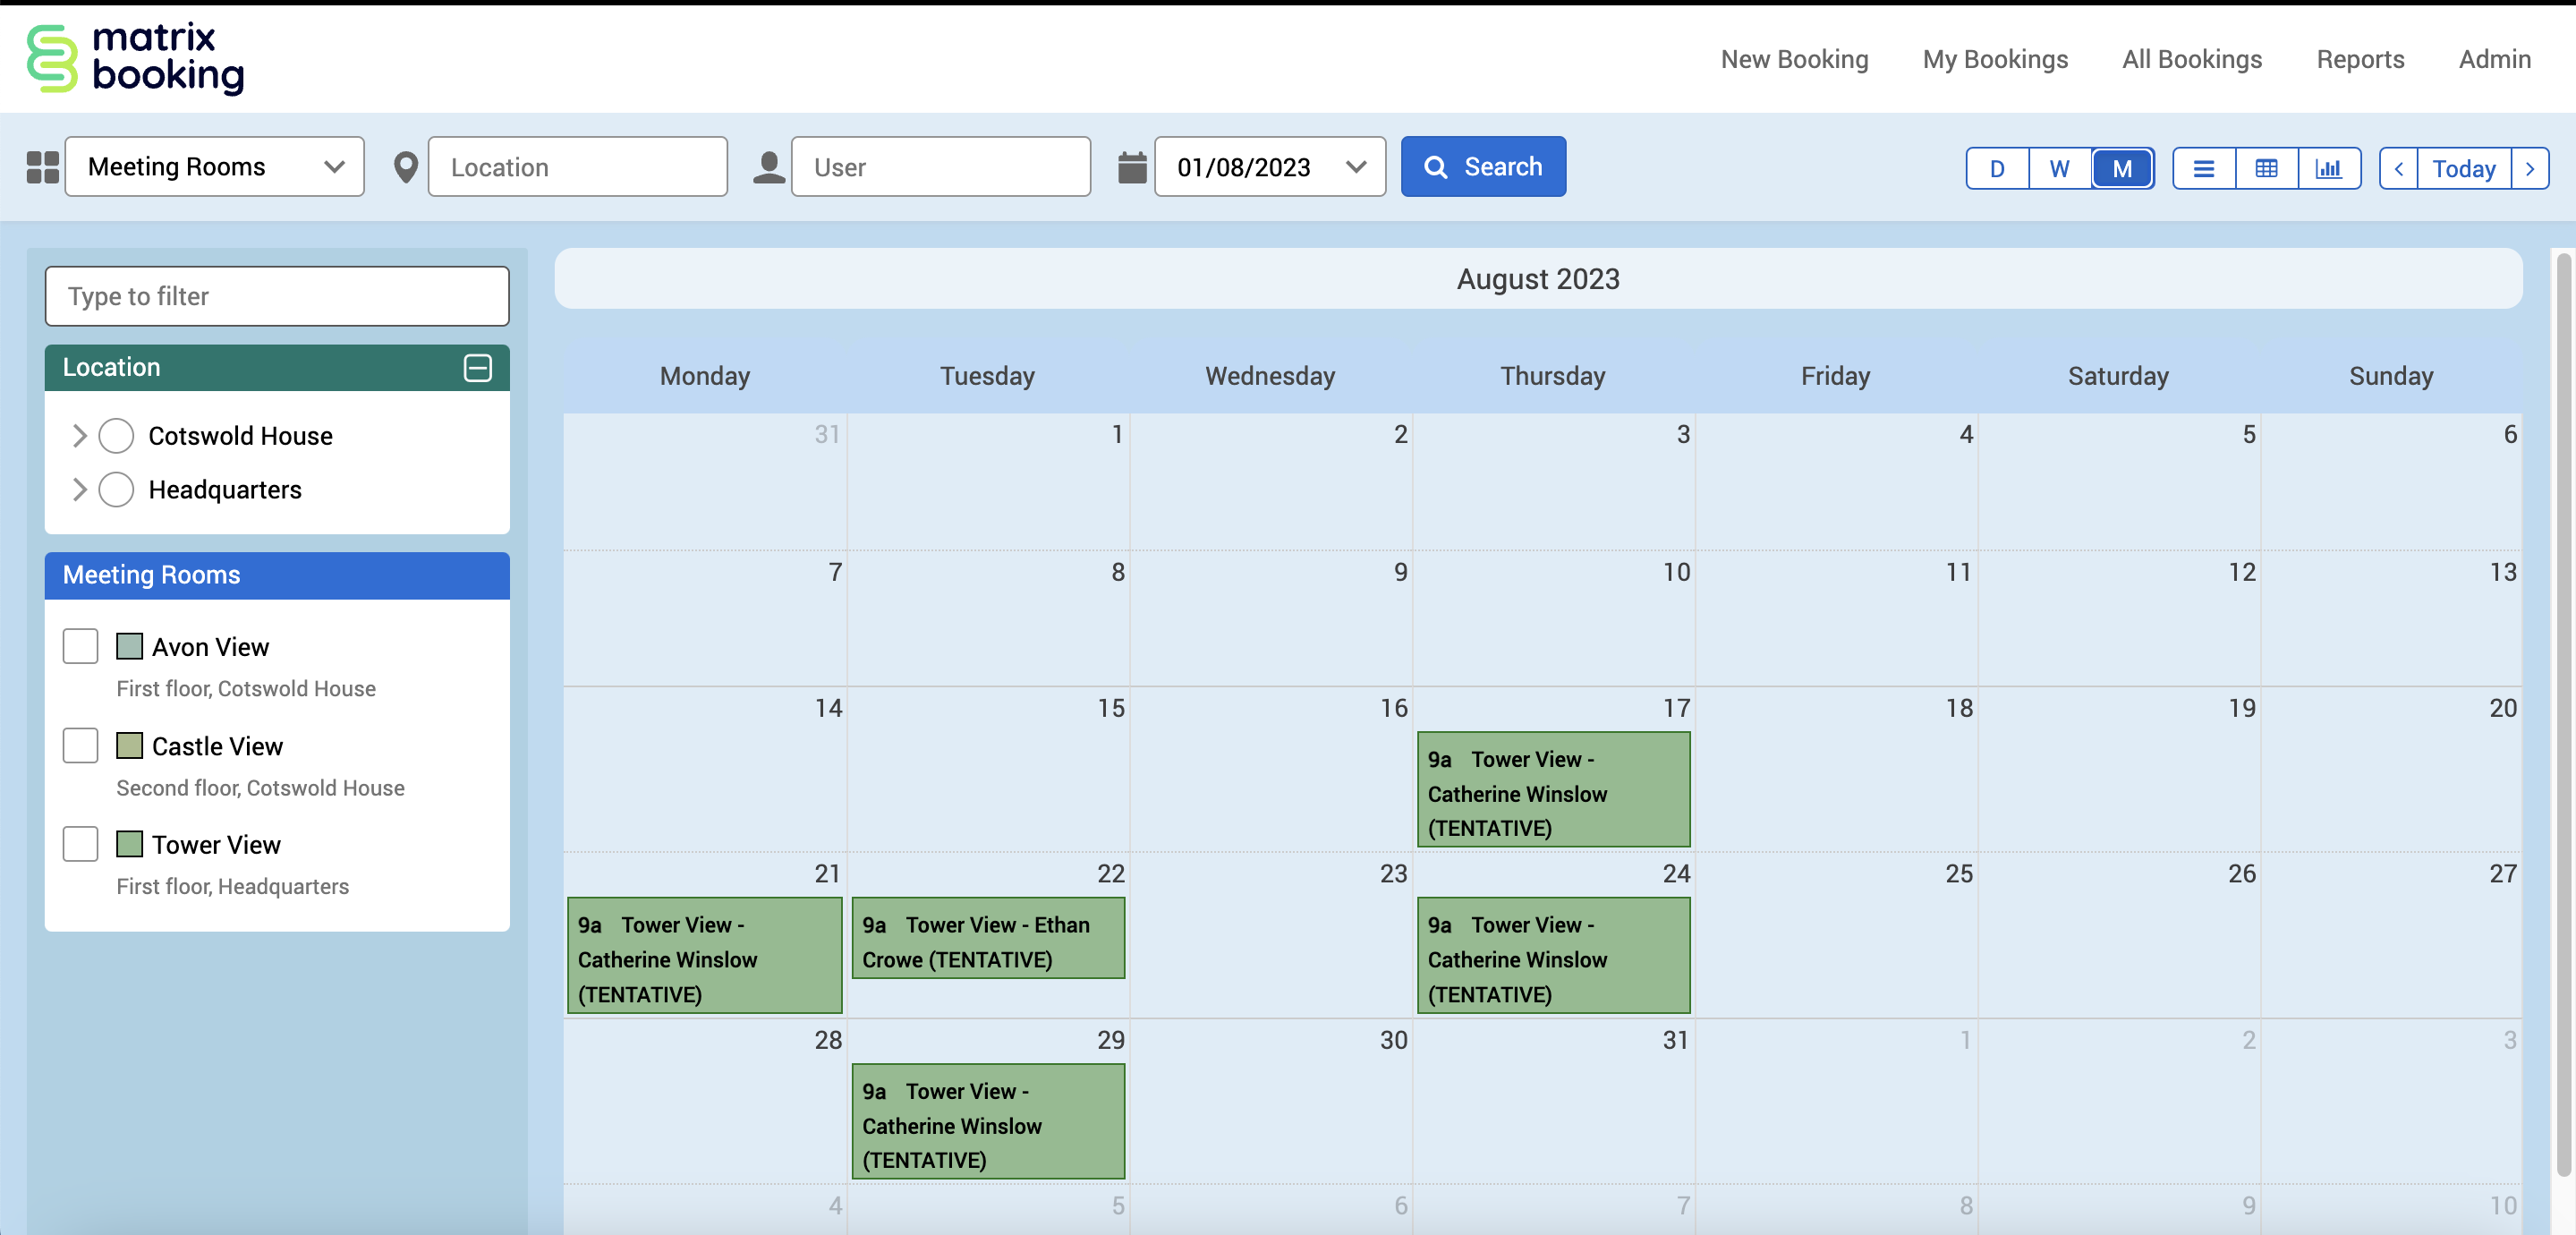Click the user silhouette icon
Viewport: 2576px width, 1235px height.
[768, 167]
